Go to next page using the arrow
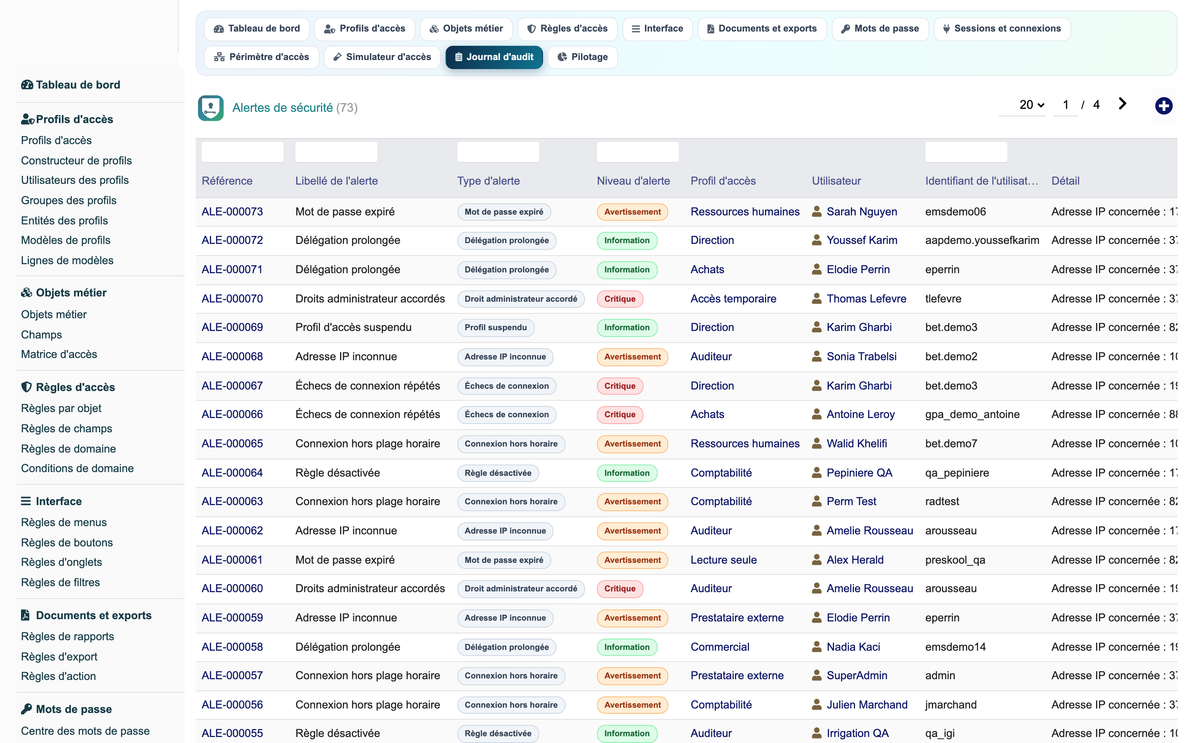1200x743 pixels. click(x=1123, y=104)
